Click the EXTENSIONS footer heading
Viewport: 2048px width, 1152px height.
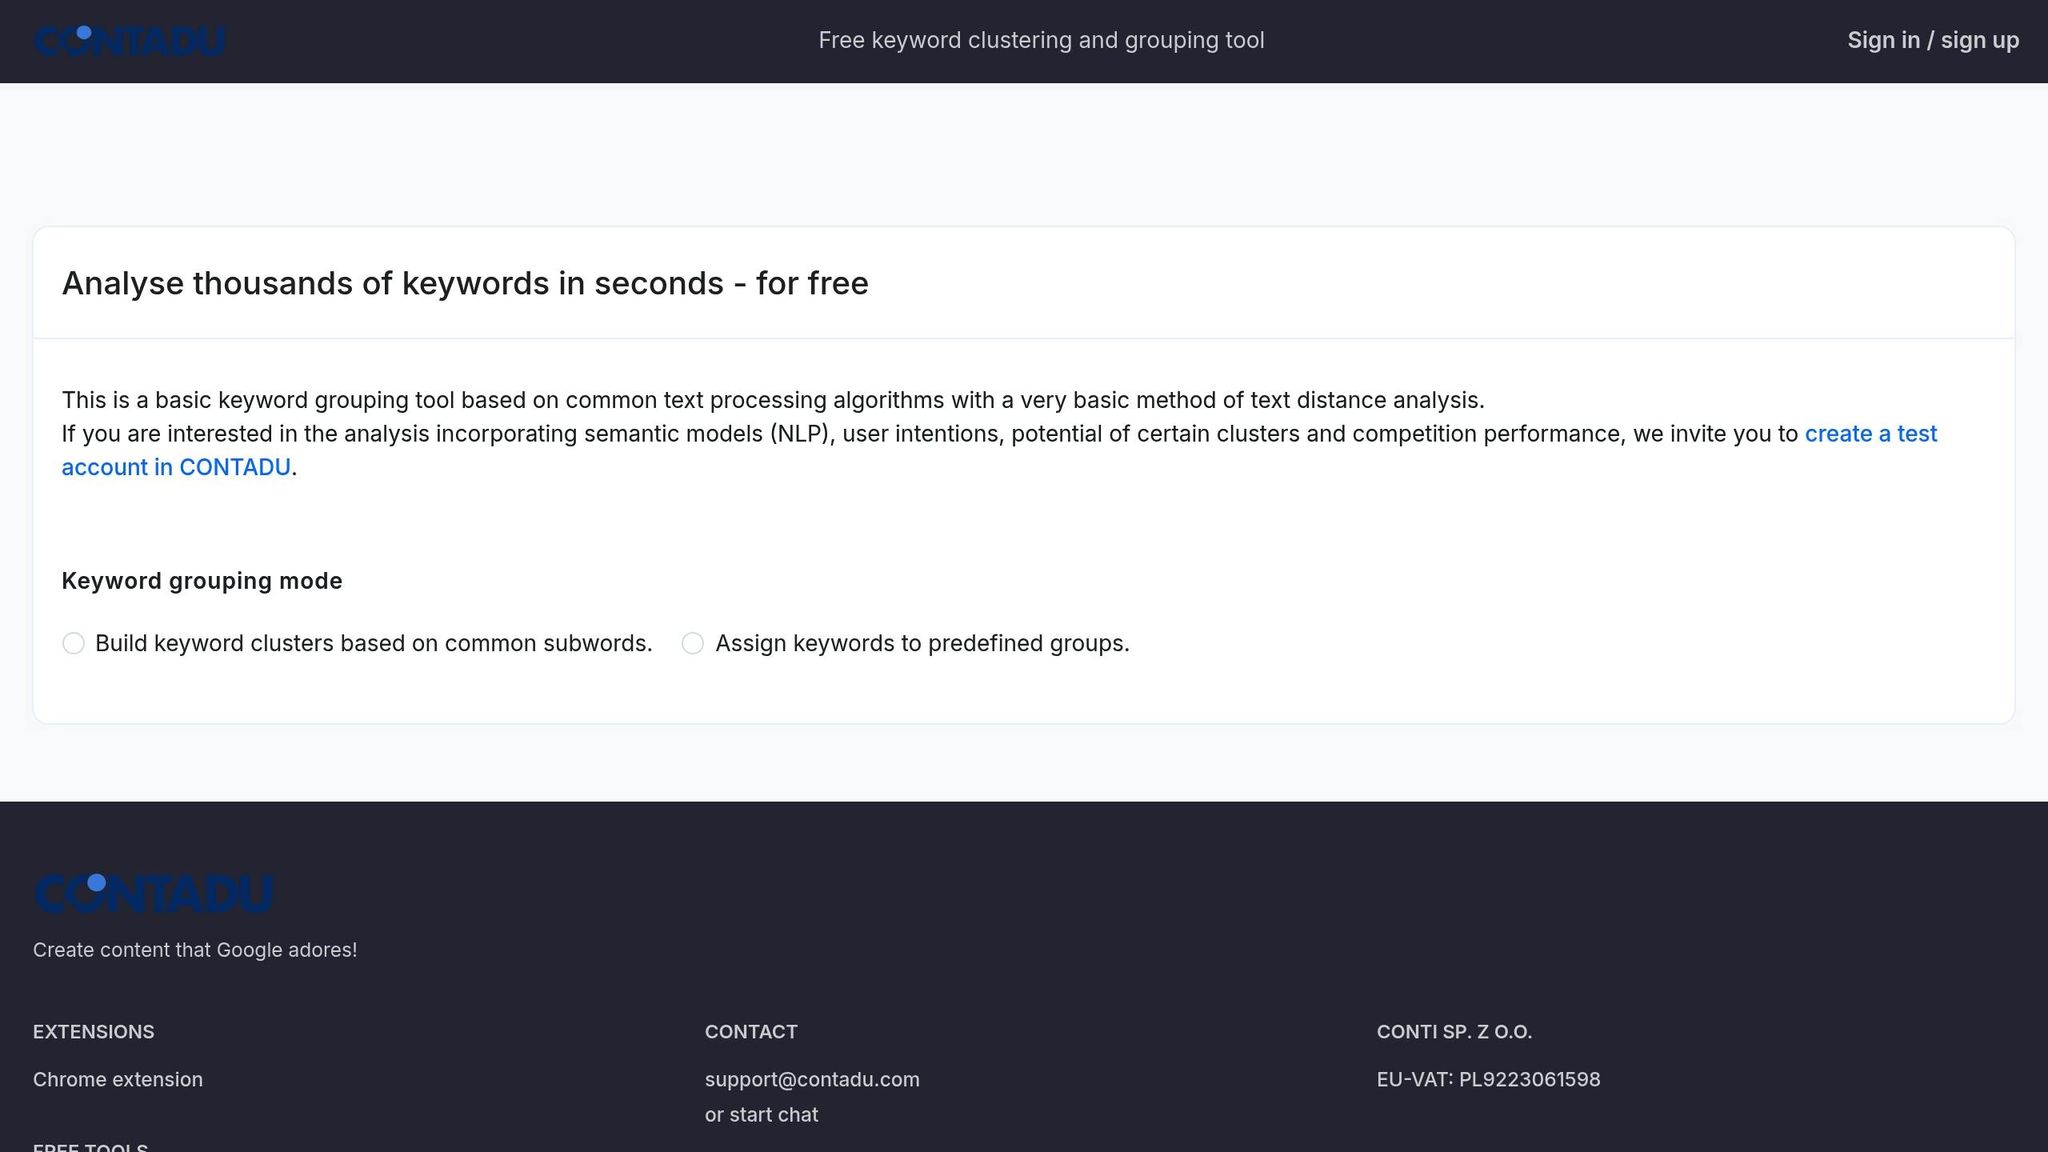[x=93, y=1032]
